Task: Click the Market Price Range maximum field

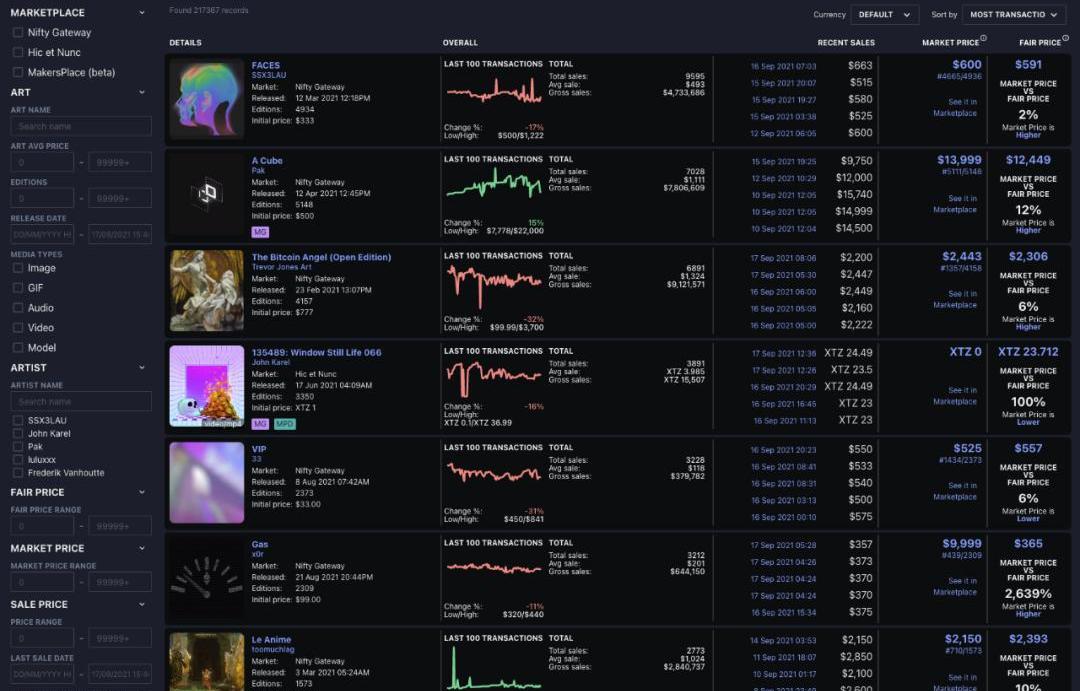Action: coord(120,582)
